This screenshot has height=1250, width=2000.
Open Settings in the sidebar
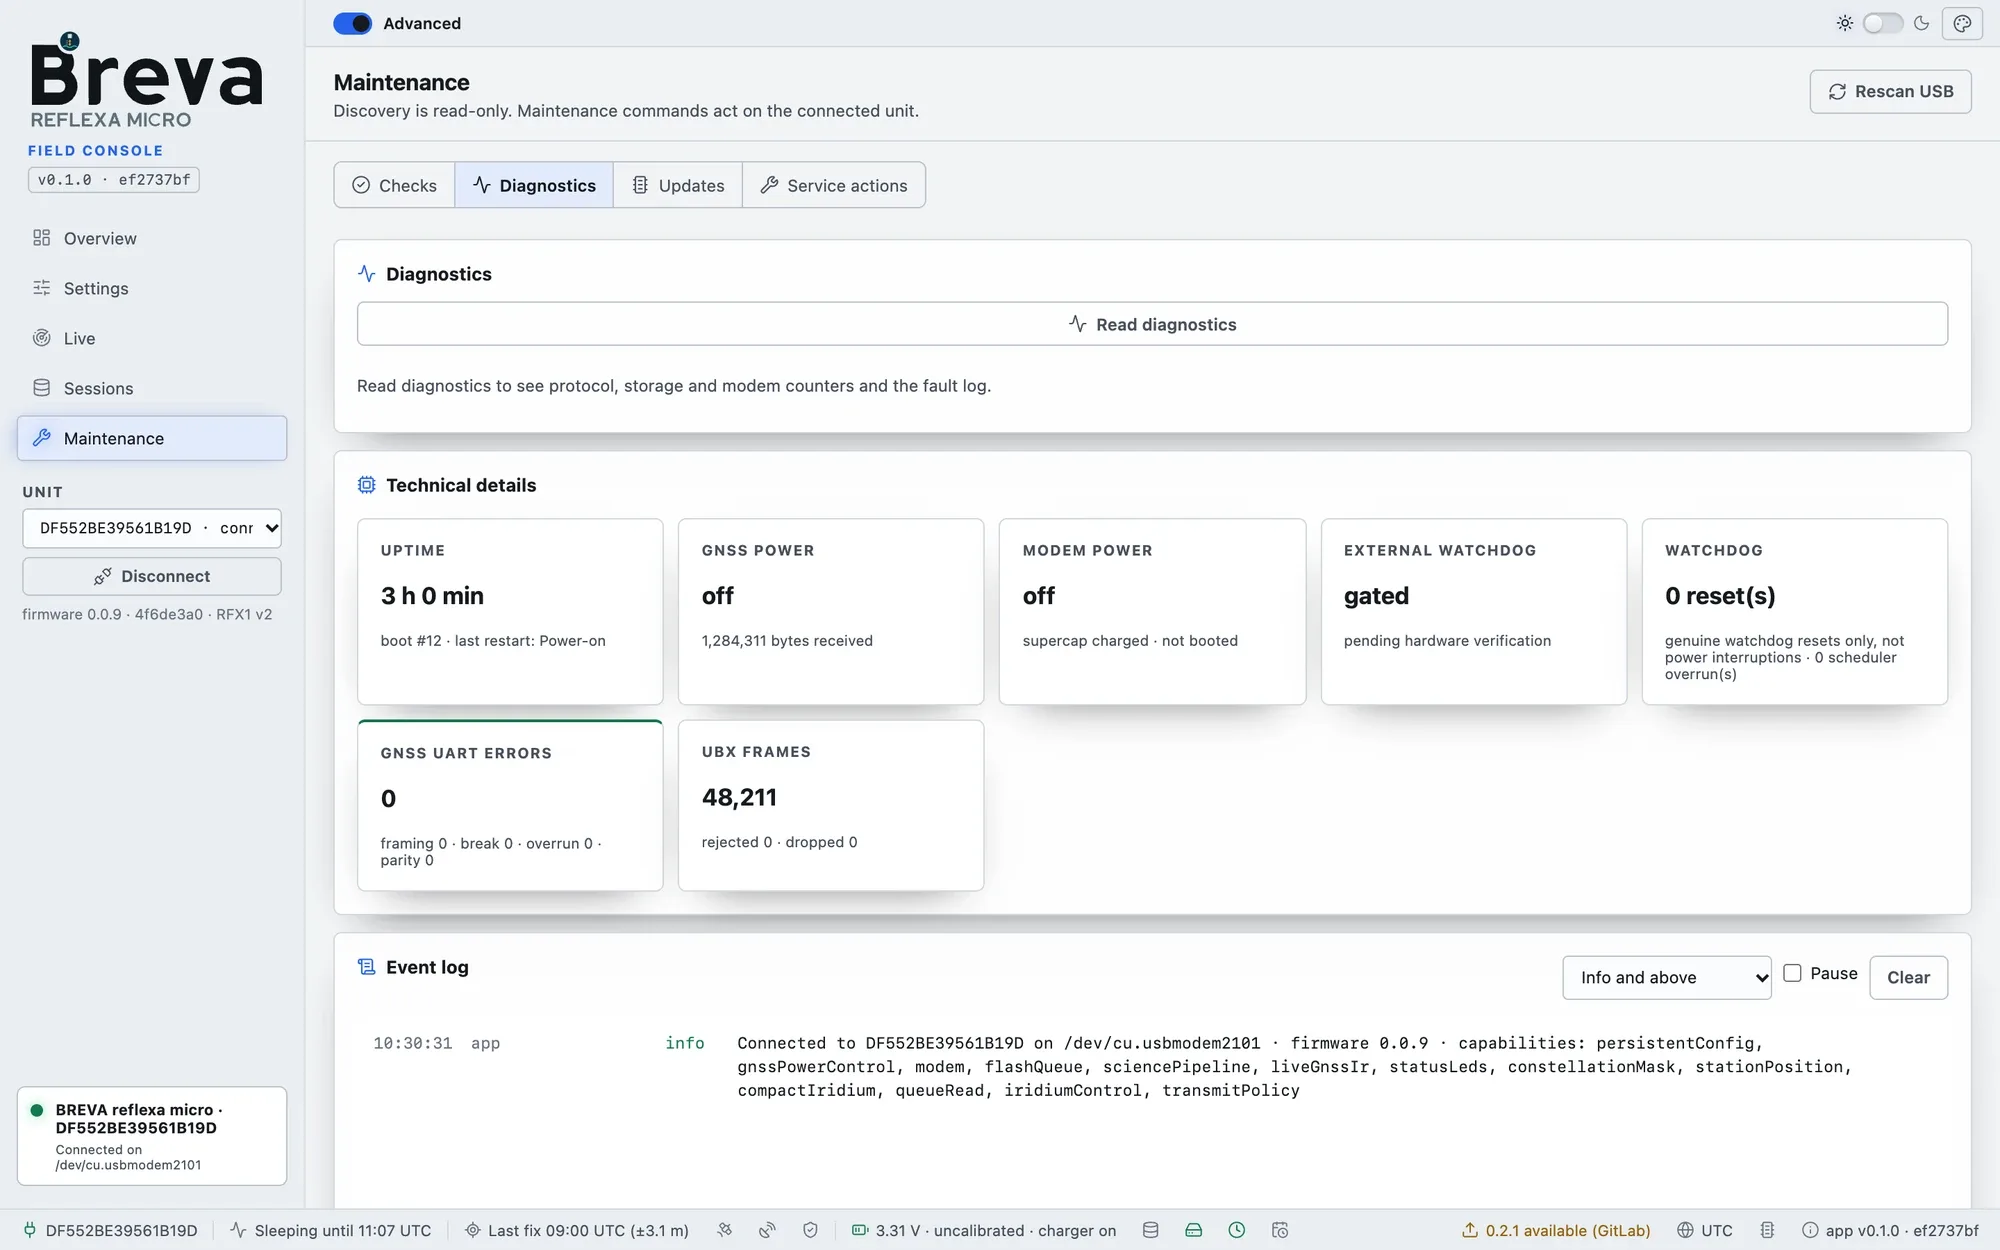tap(152, 288)
